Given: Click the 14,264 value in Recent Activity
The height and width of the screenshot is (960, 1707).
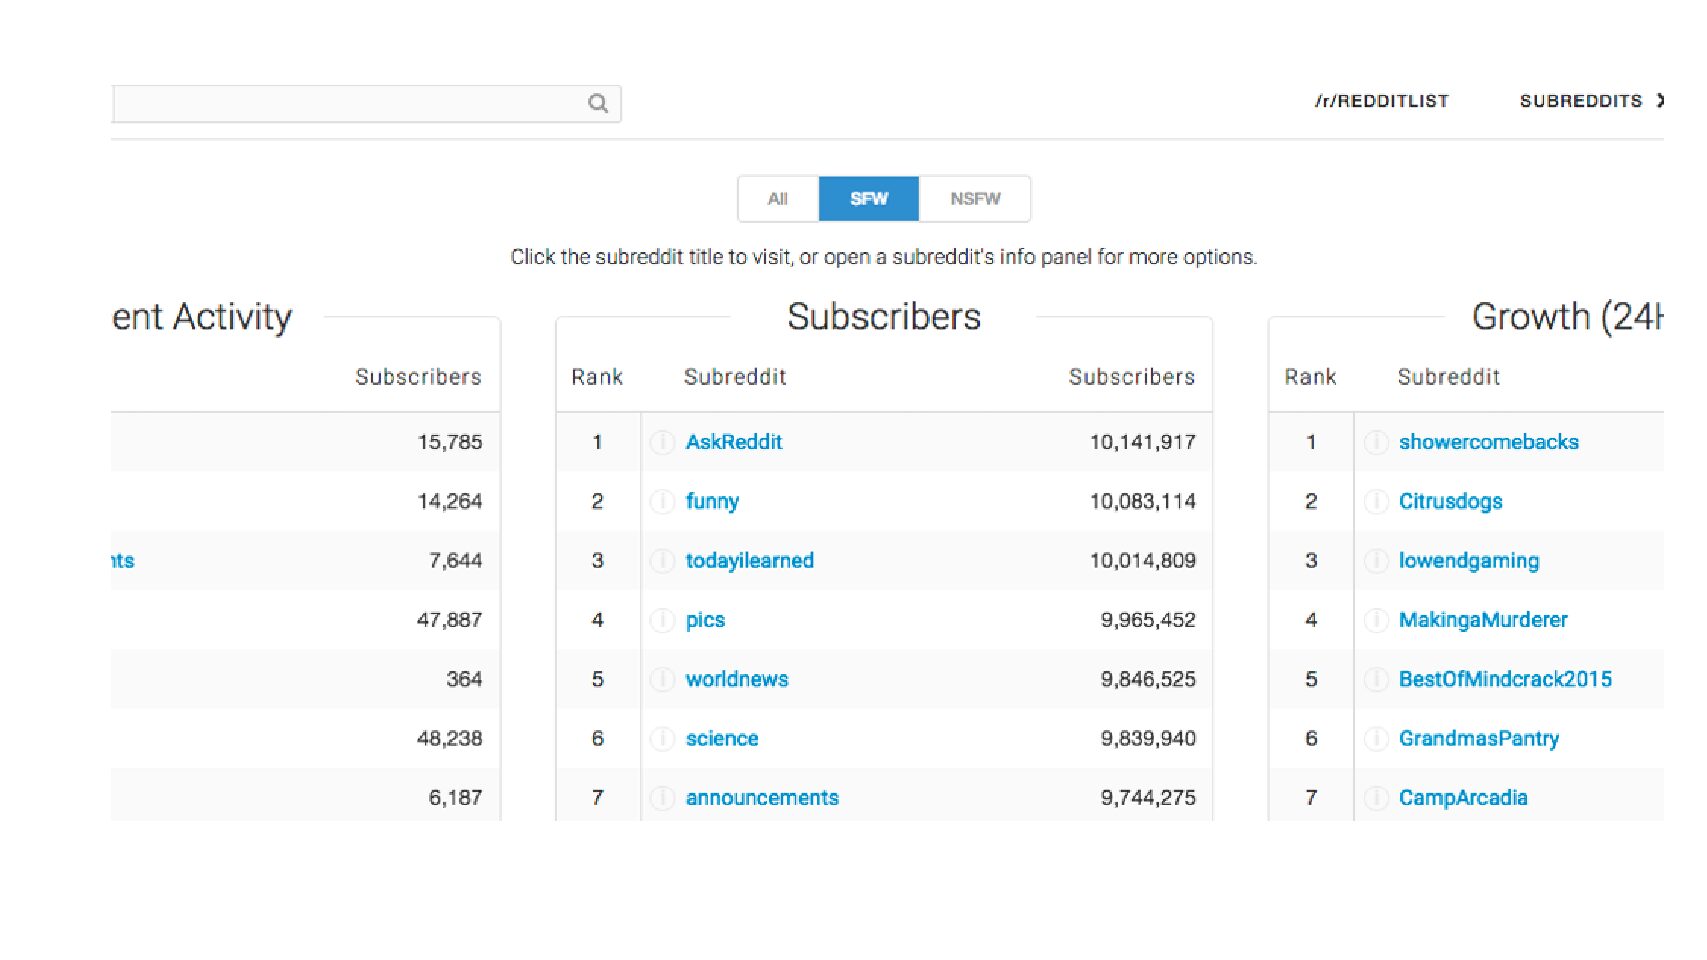Looking at the screenshot, I should (x=450, y=501).
